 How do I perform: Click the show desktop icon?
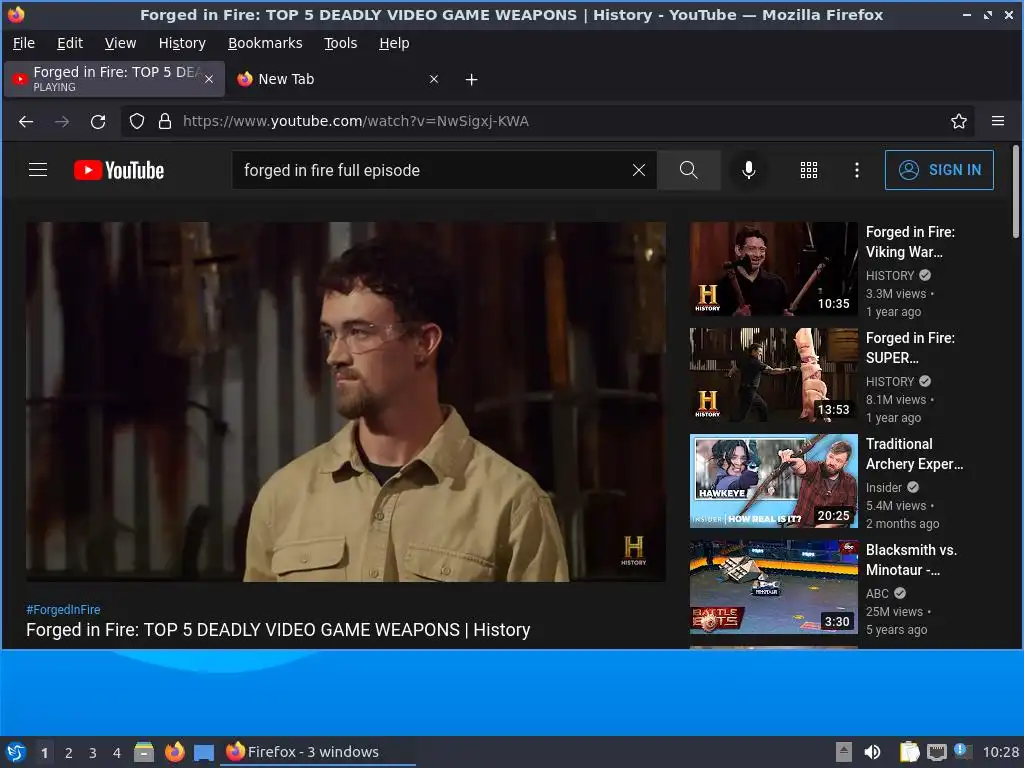coord(204,753)
